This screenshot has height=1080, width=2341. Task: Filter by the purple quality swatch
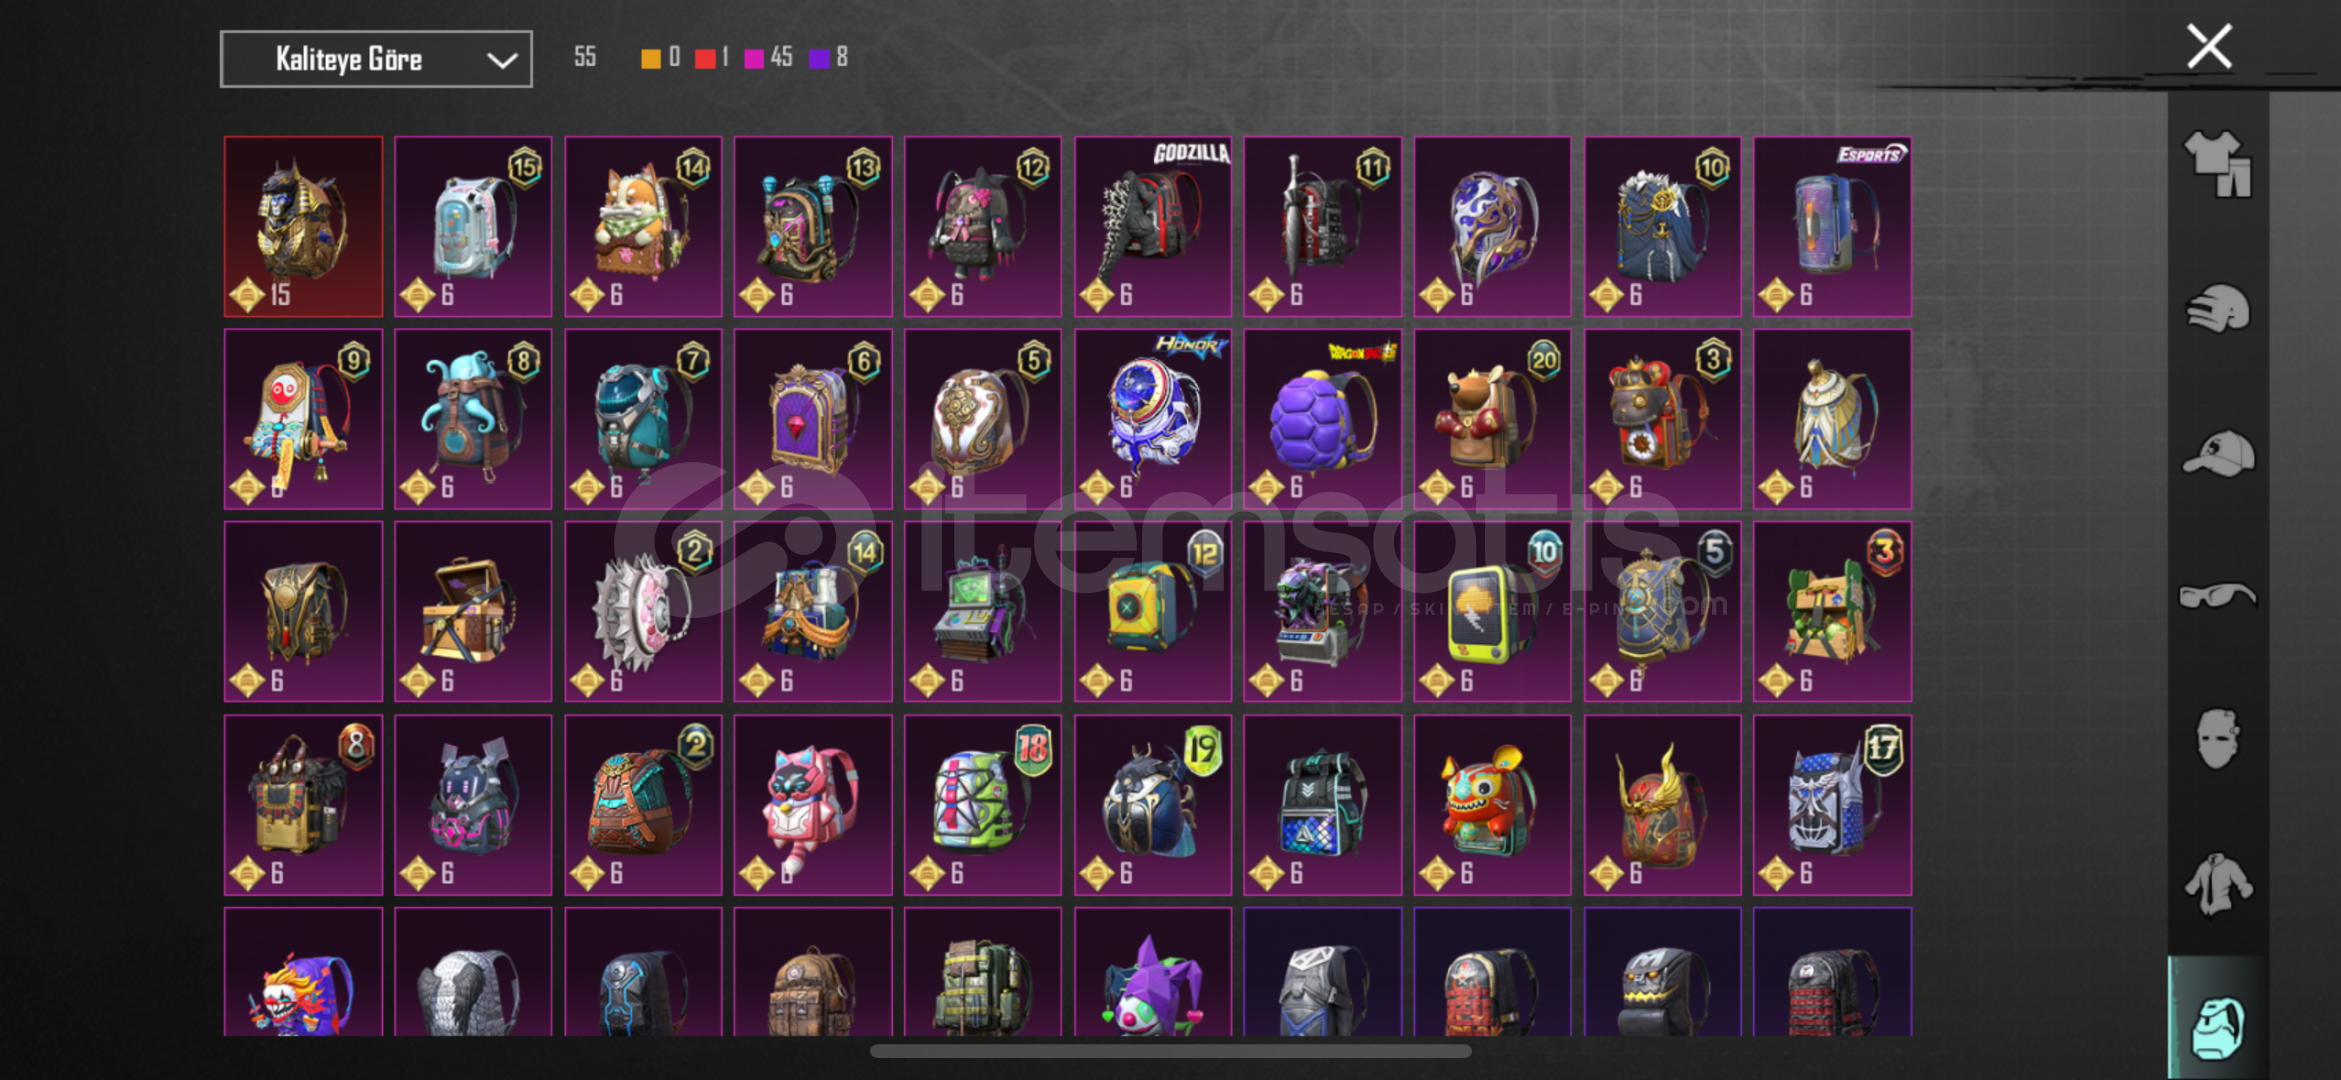[x=819, y=58]
